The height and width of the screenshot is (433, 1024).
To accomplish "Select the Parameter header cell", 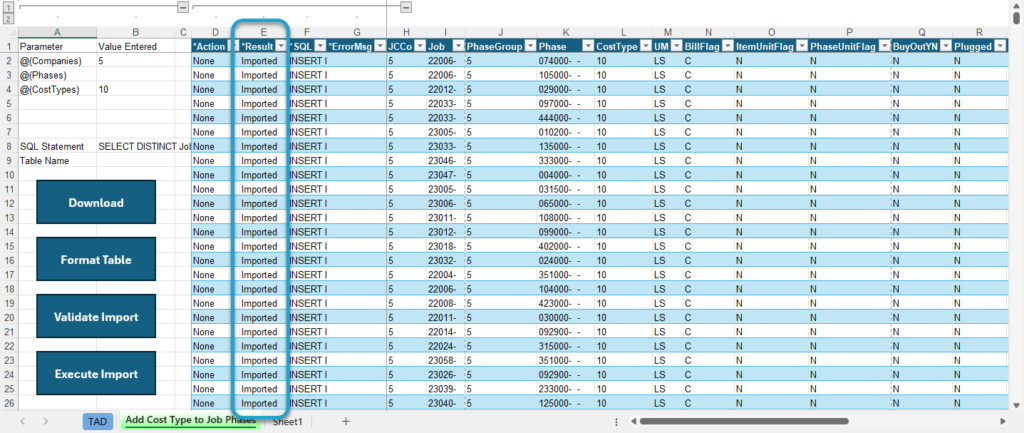I will point(57,46).
